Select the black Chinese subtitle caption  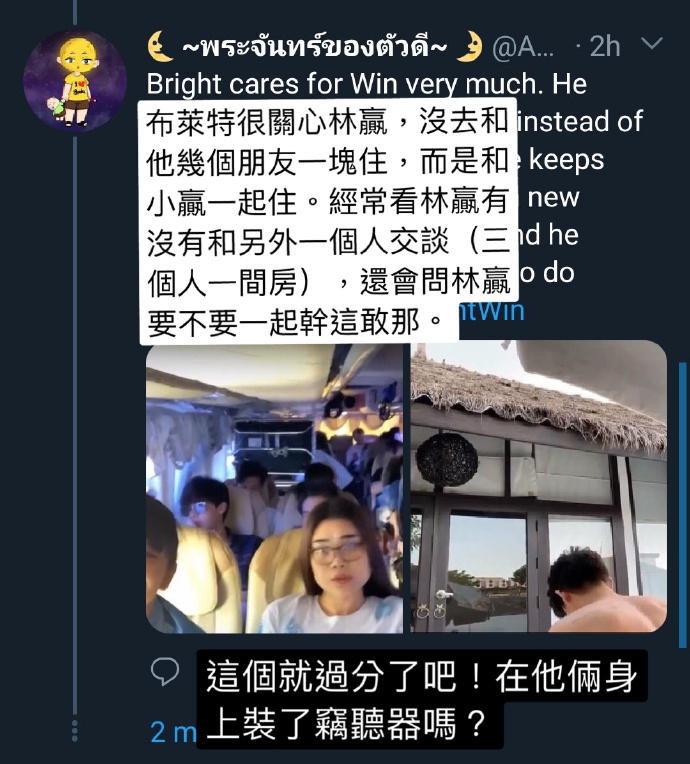[x=422, y=700]
